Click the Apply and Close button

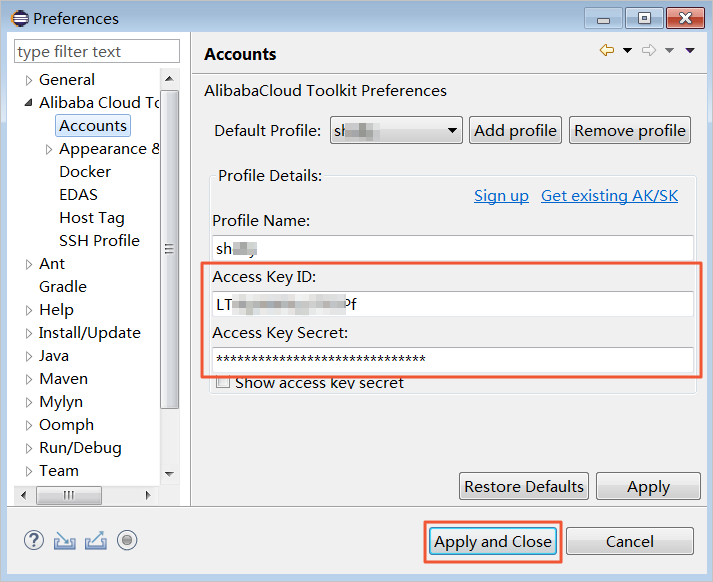click(492, 542)
